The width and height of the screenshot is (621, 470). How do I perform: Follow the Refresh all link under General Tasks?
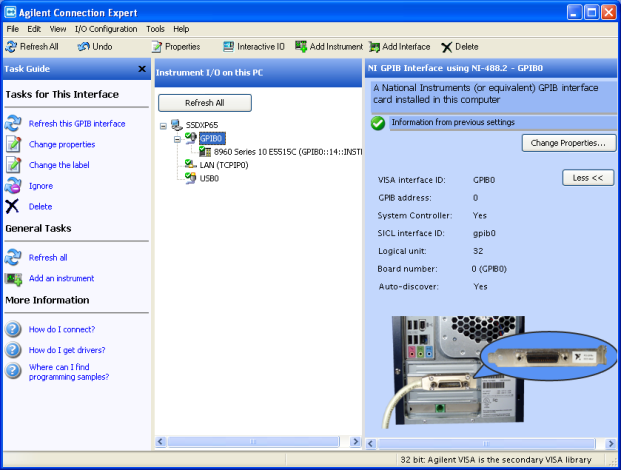click(x=48, y=258)
